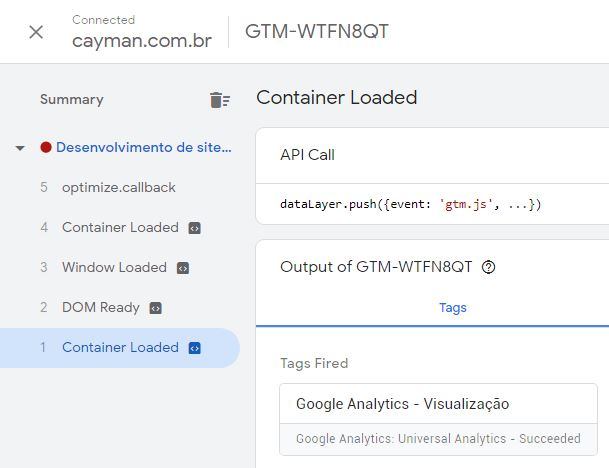Open help for Output of GTM-WTFN8QT
The image size is (609, 468).
tap(488, 267)
